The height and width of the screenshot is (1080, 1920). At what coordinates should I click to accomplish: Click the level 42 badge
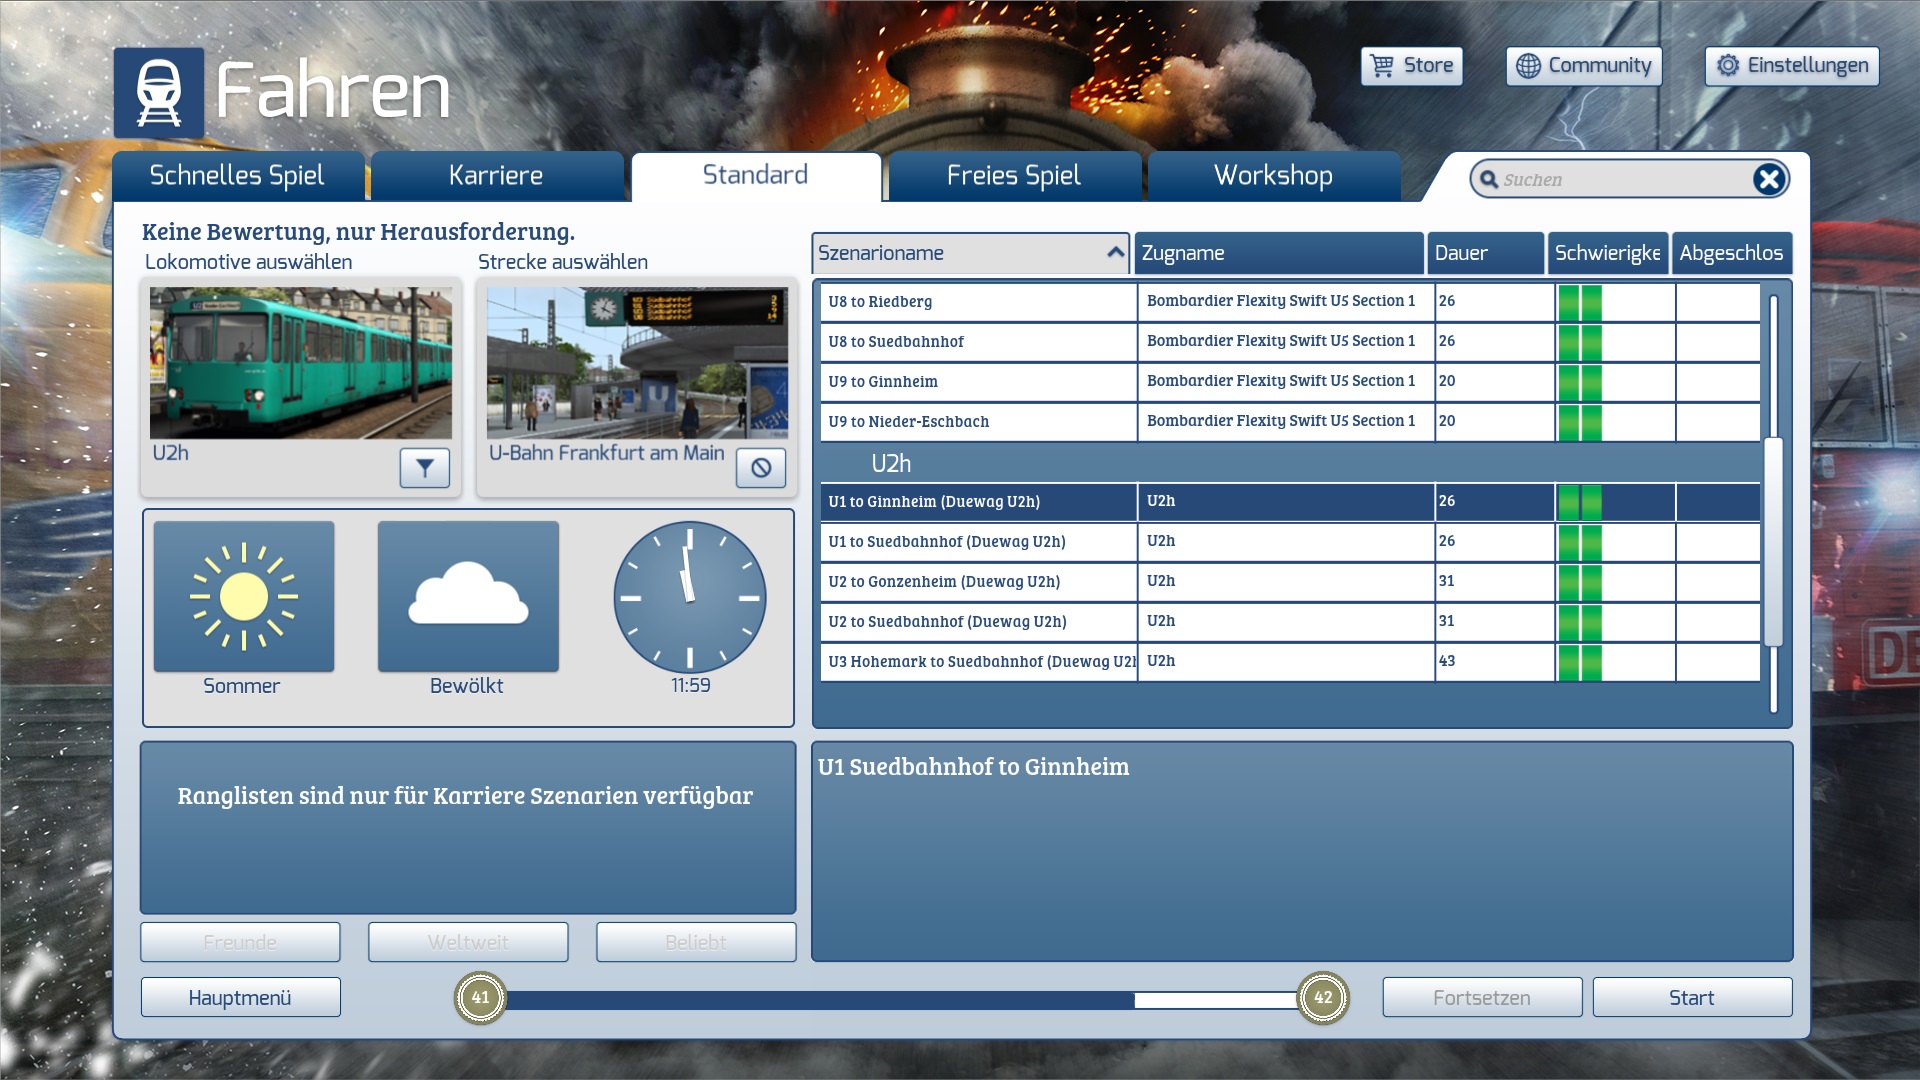pos(1322,998)
